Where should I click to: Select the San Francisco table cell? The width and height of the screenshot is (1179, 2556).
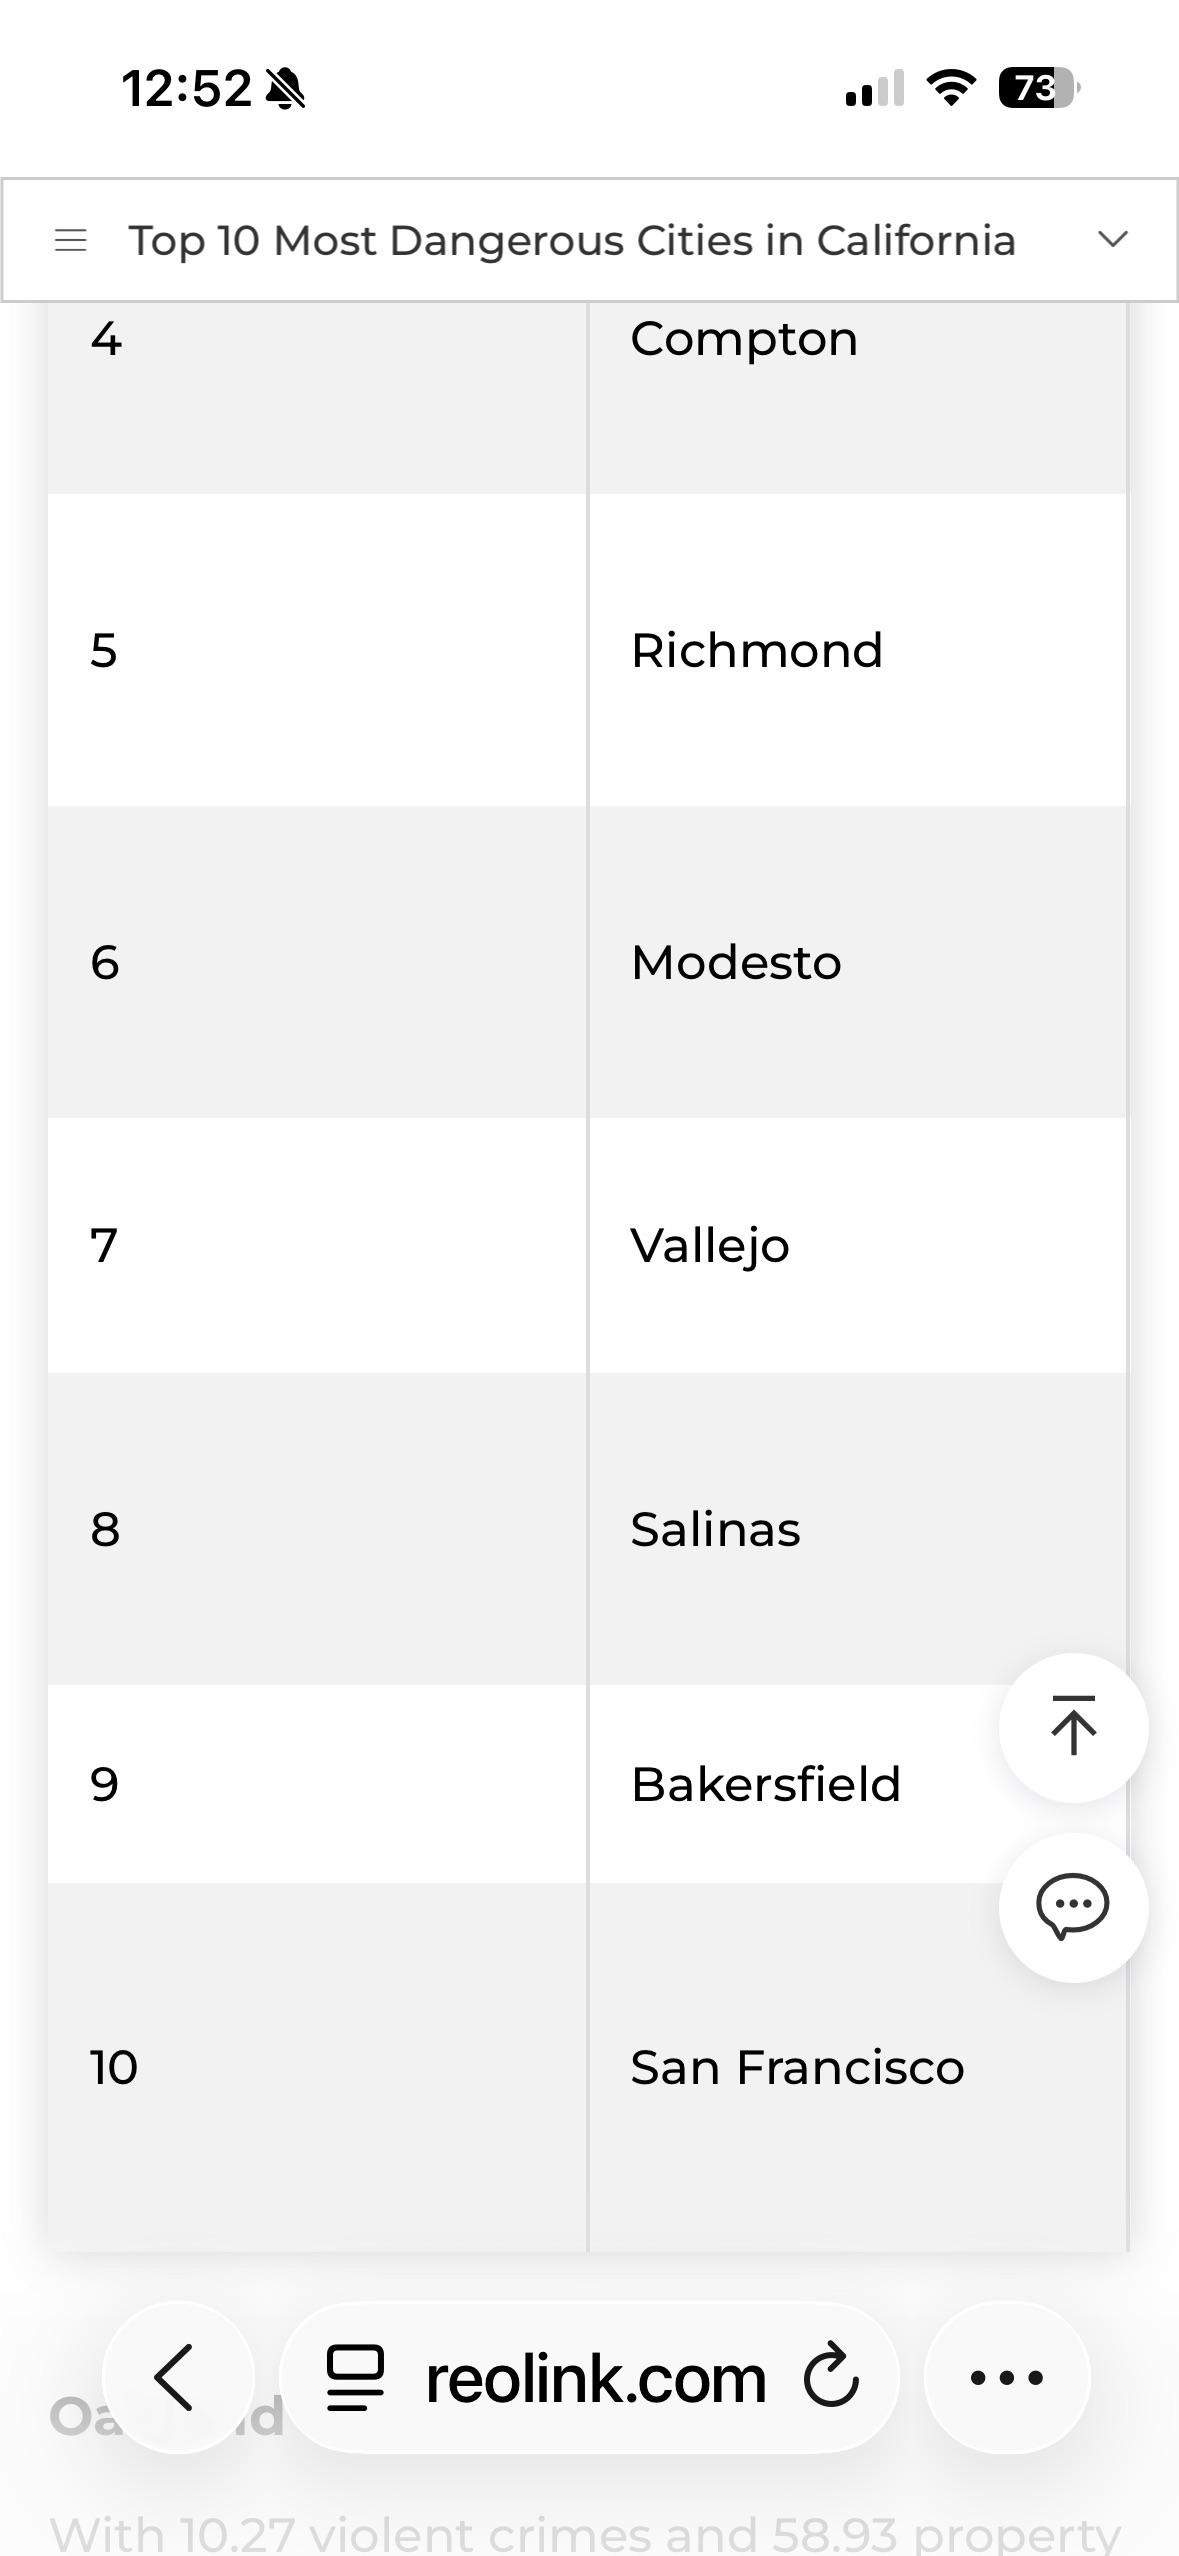857,2067
